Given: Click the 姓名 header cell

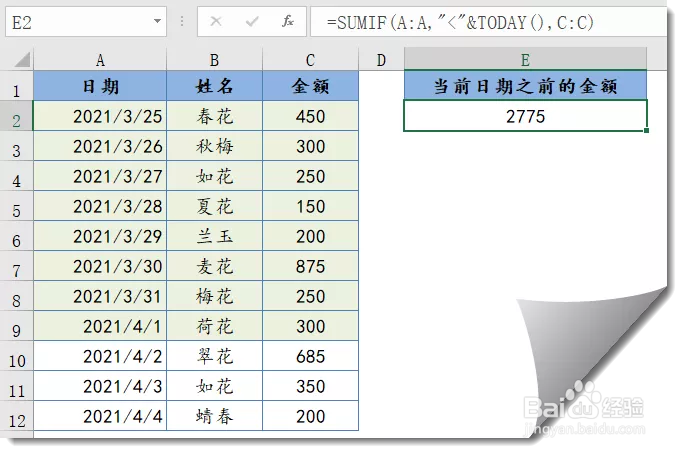Looking at the screenshot, I should [x=214, y=86].
